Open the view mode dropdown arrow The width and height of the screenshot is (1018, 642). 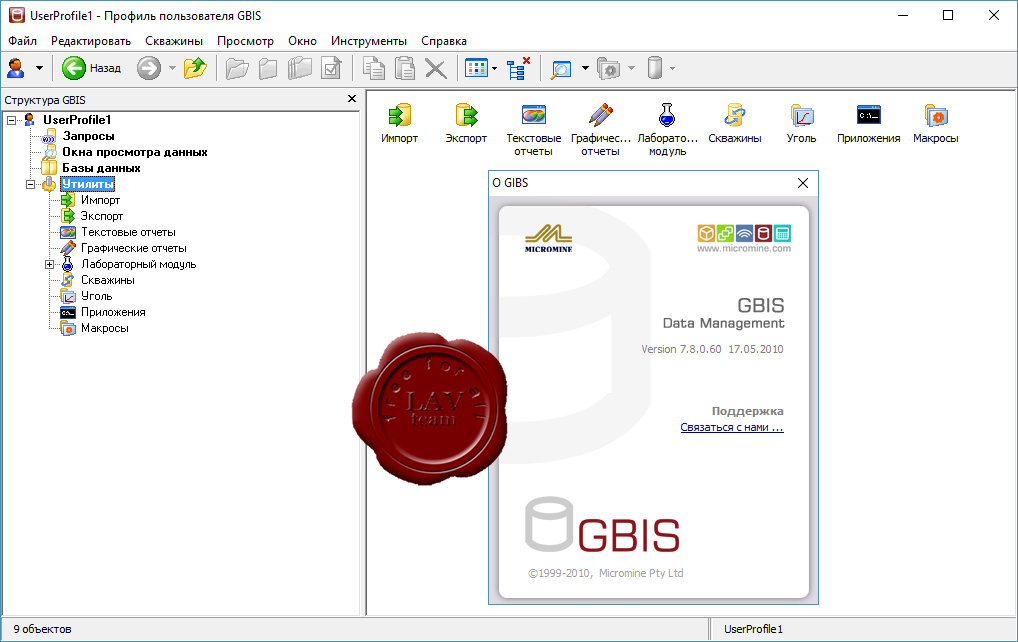pos(495,68)
